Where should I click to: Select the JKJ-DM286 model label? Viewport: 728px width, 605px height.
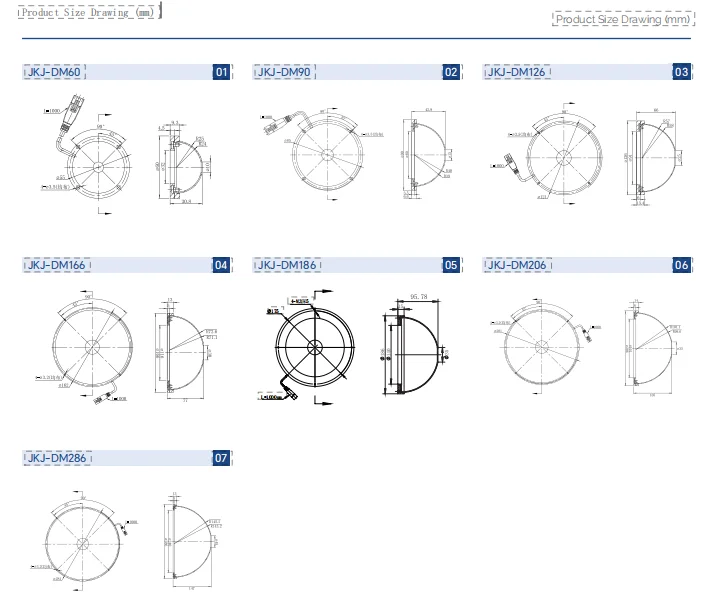[x=57, y=458]
